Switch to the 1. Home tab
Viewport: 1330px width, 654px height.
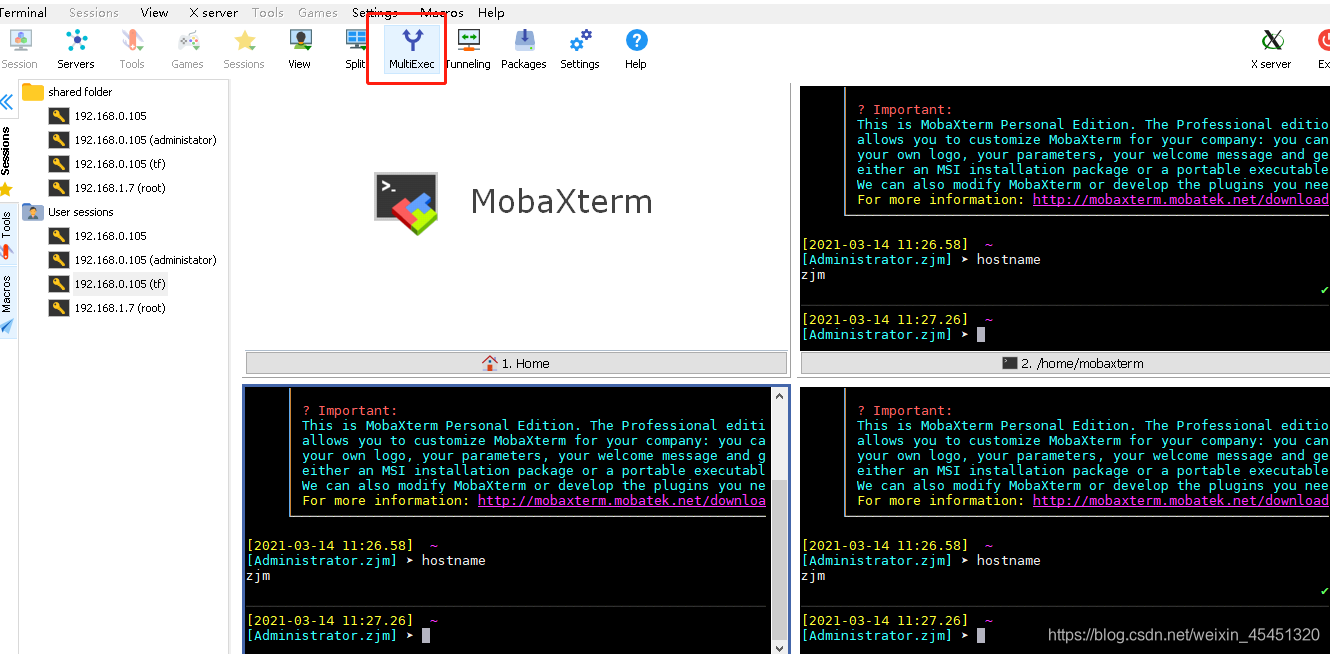click(x=516, y=363)
